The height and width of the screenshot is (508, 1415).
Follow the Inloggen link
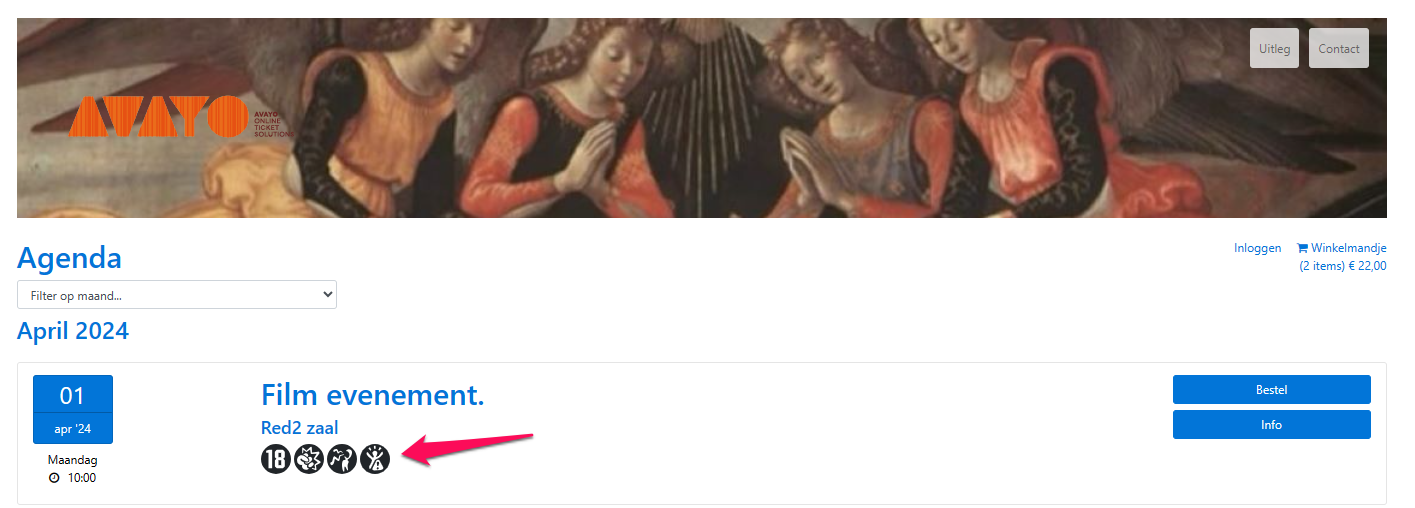[x=1257, y=248]
